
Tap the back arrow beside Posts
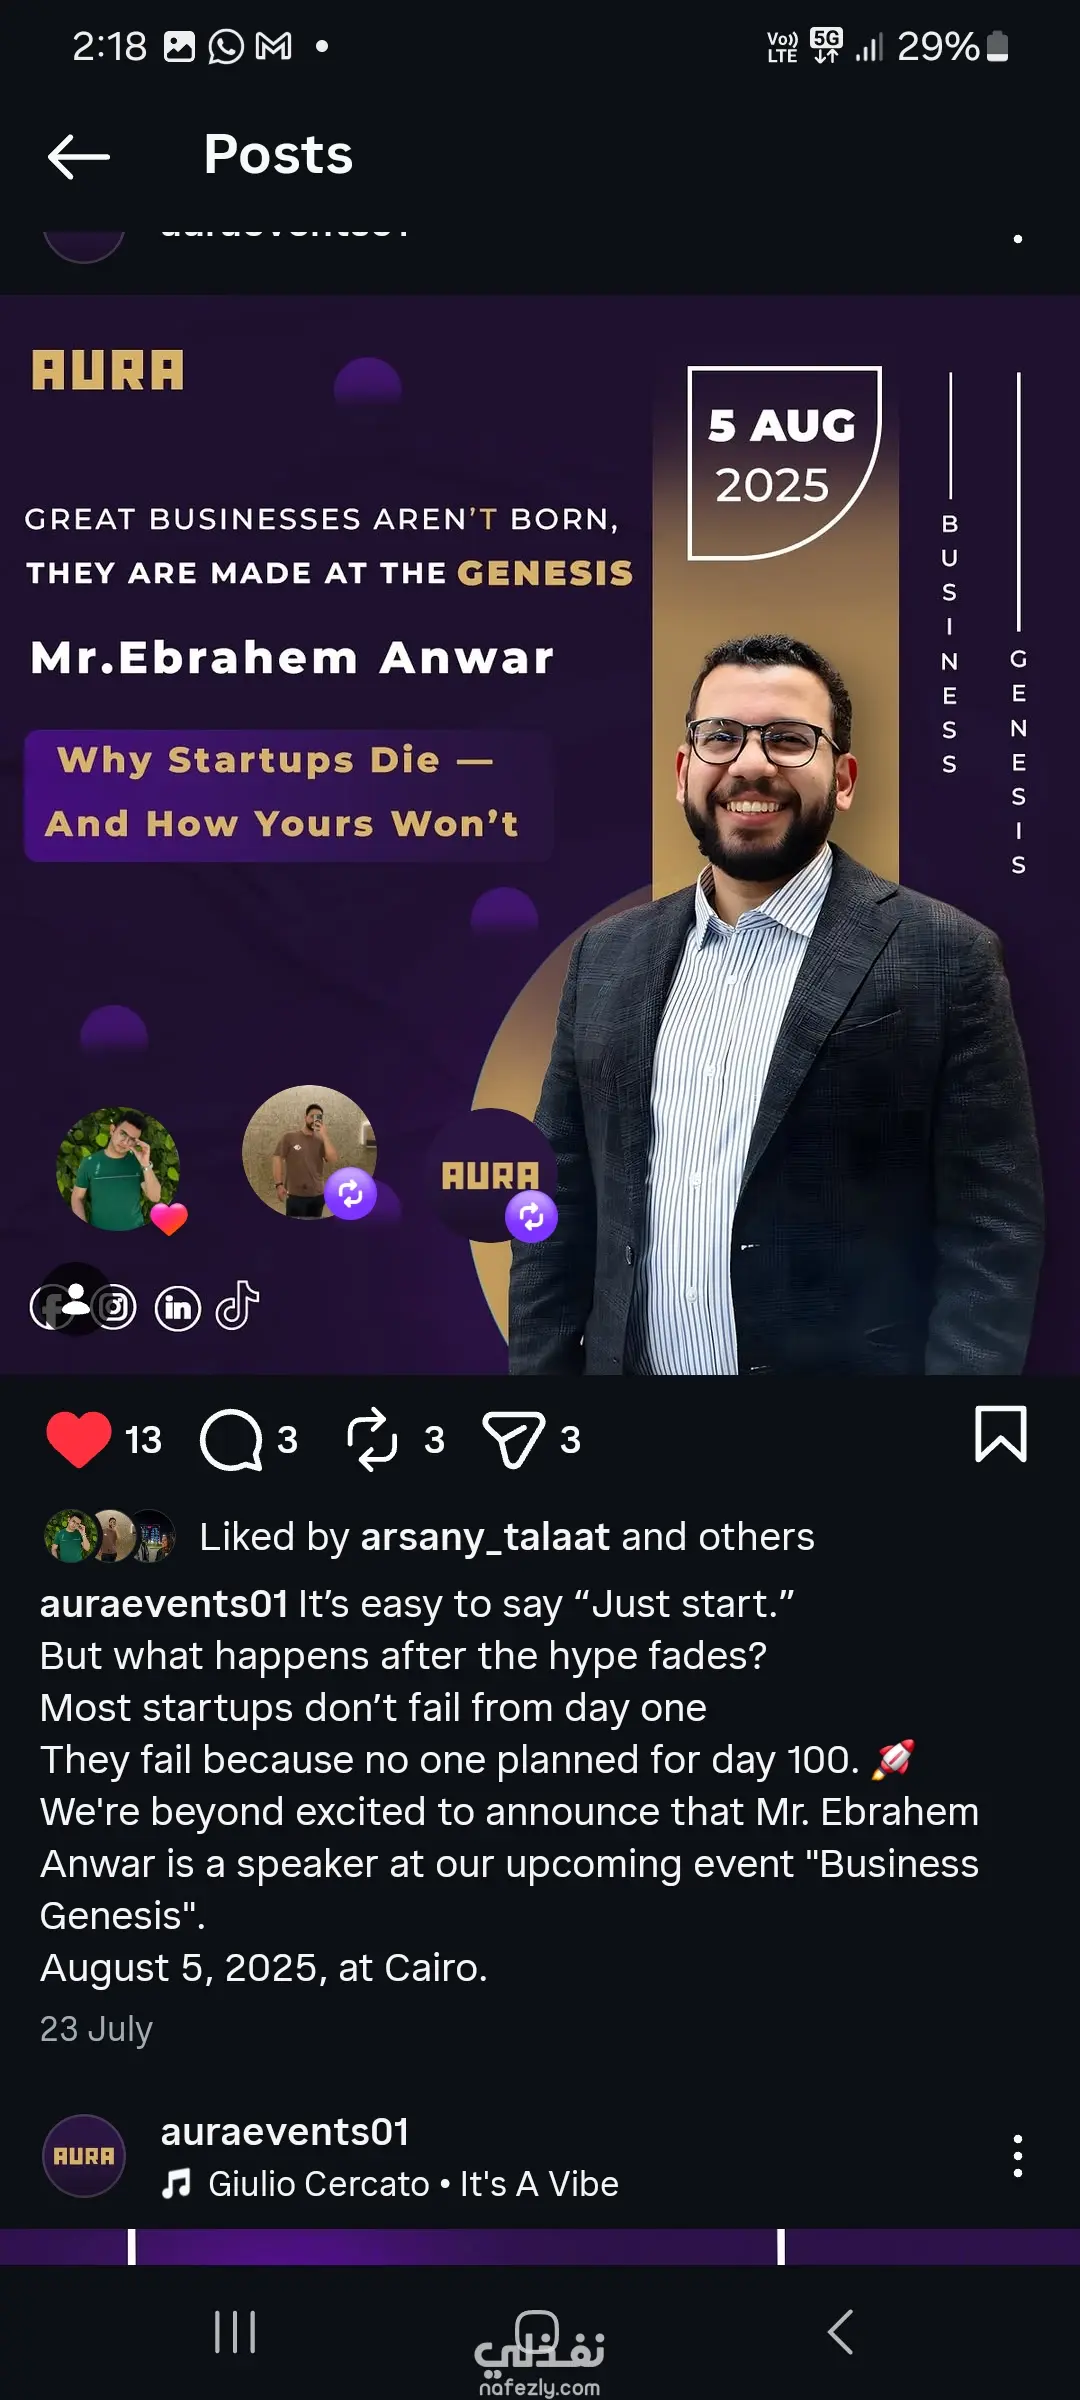tap(79, 157)
